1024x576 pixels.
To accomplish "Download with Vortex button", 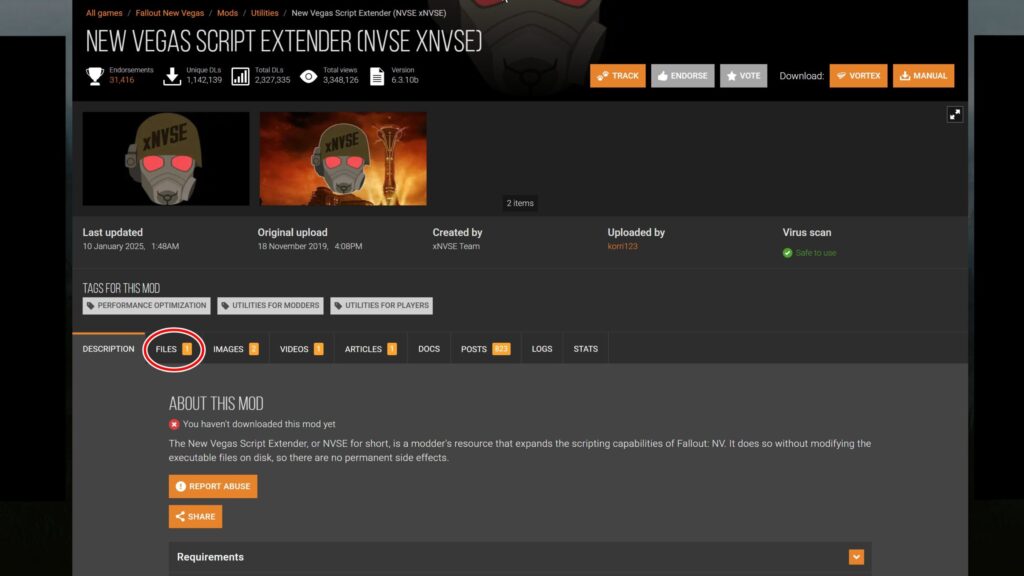I will 858,76.
